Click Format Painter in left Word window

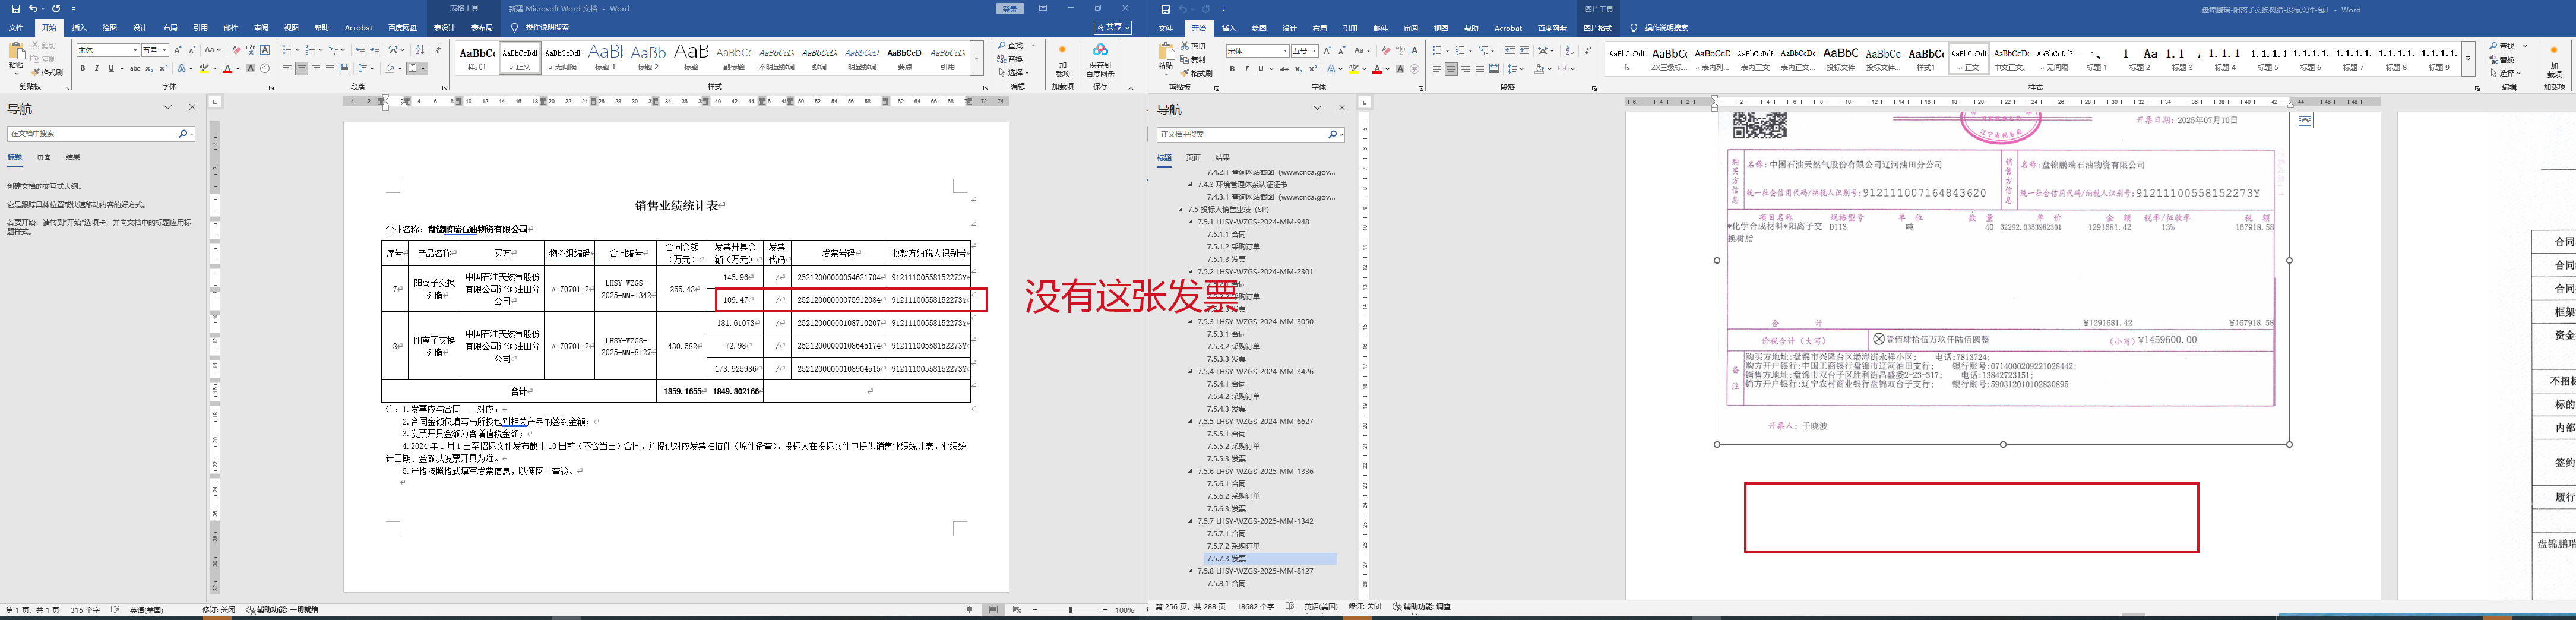[x=47, y=73]
